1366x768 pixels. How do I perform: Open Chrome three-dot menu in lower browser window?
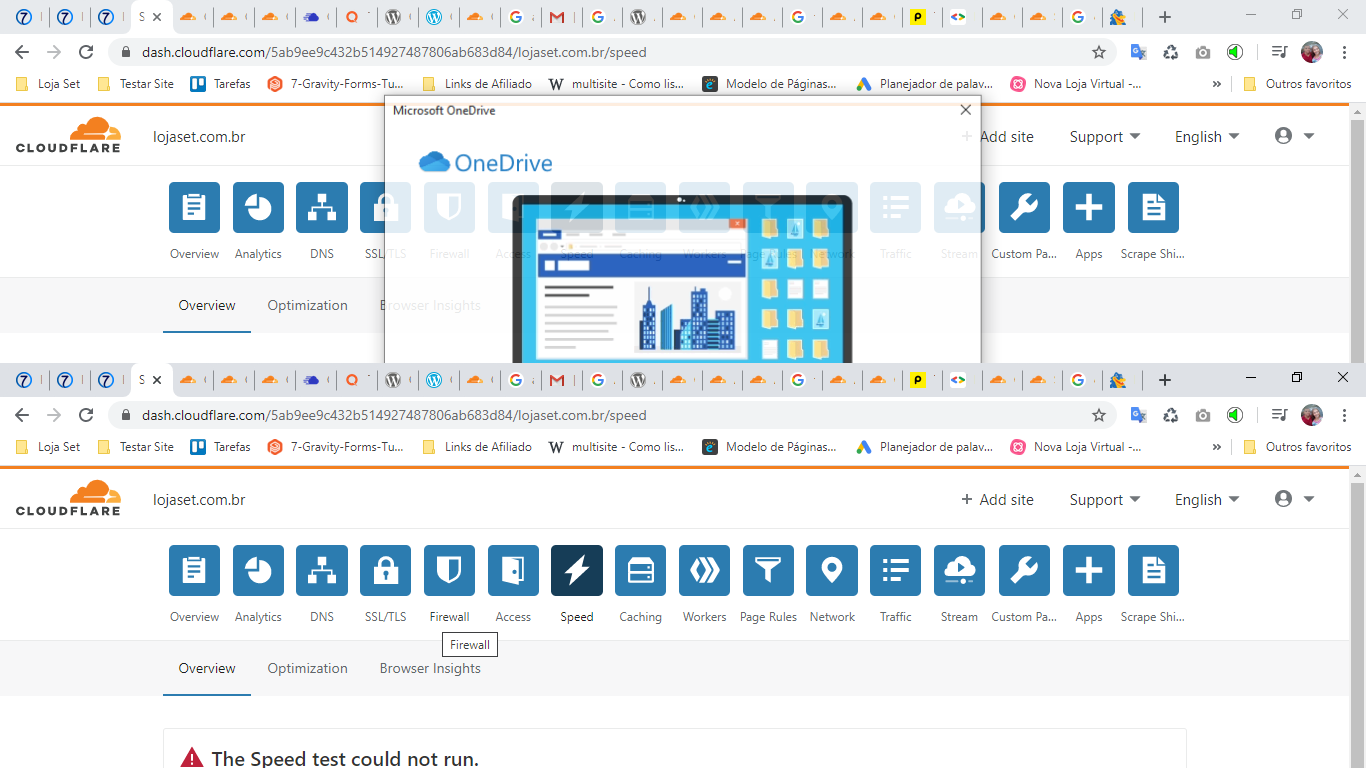tap(1344, 415)
